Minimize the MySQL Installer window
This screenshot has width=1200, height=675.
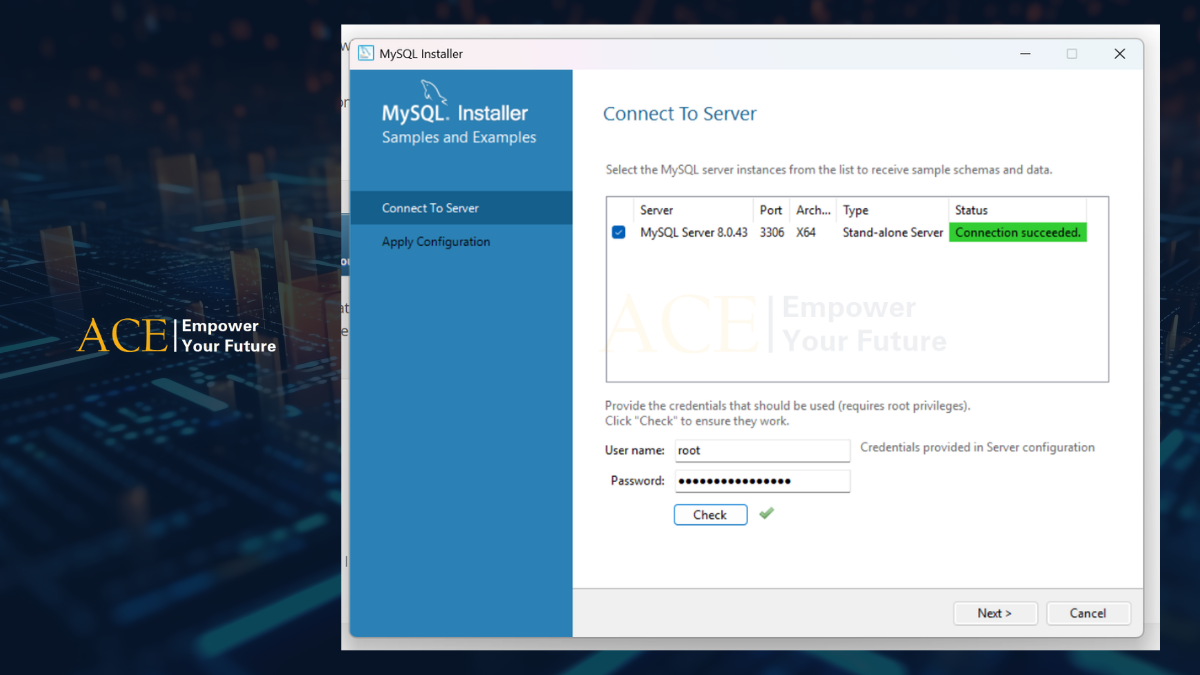pos(1025,54)
